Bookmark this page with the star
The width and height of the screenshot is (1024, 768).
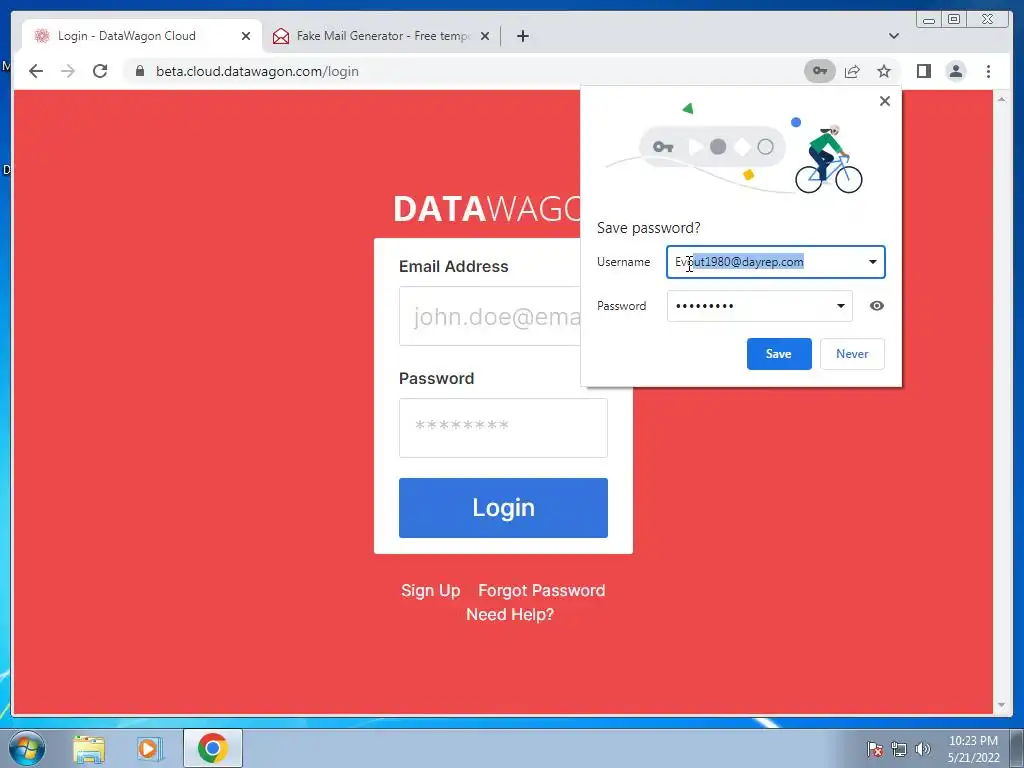pos(884,71)
